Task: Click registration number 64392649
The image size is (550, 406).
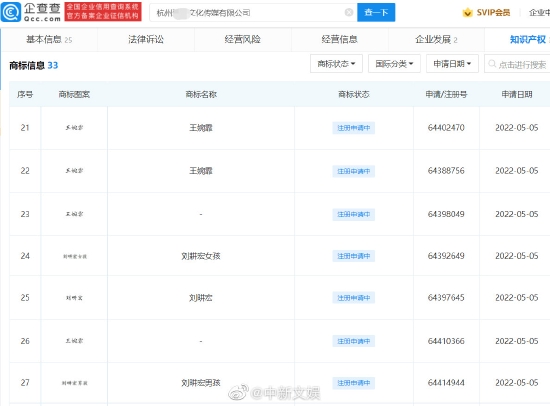Action: point(446,256)
